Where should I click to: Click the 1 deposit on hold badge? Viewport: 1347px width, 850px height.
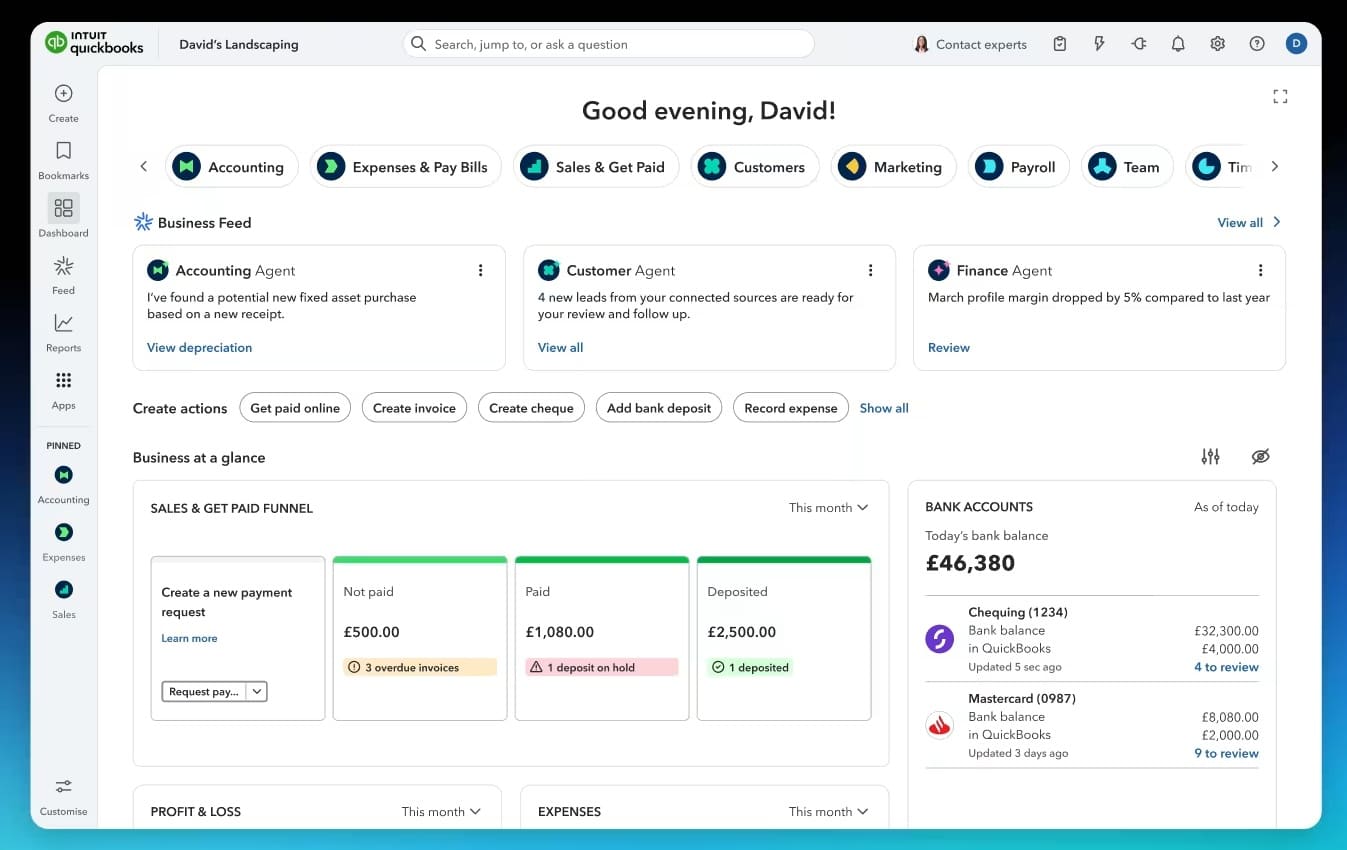[x=602, y=667]
